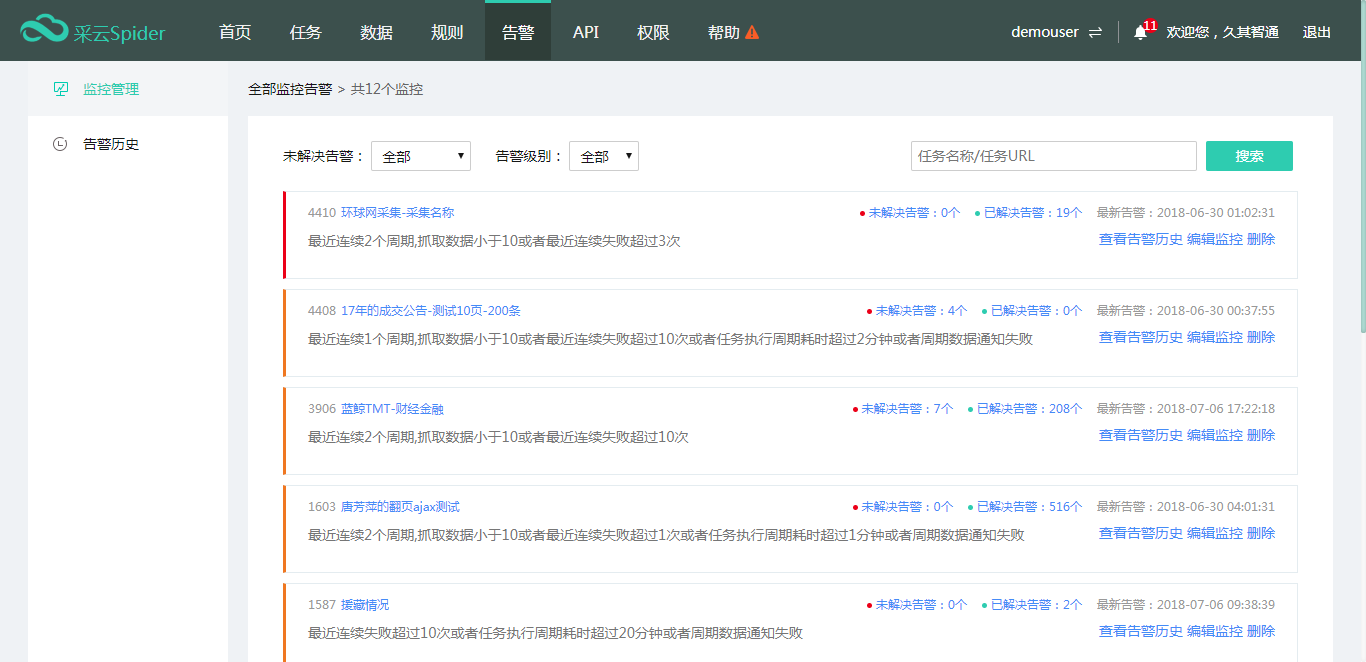Expand the 告警级别 dropdown
This screenshot has width=1366, height=662.
click(604, 156)
